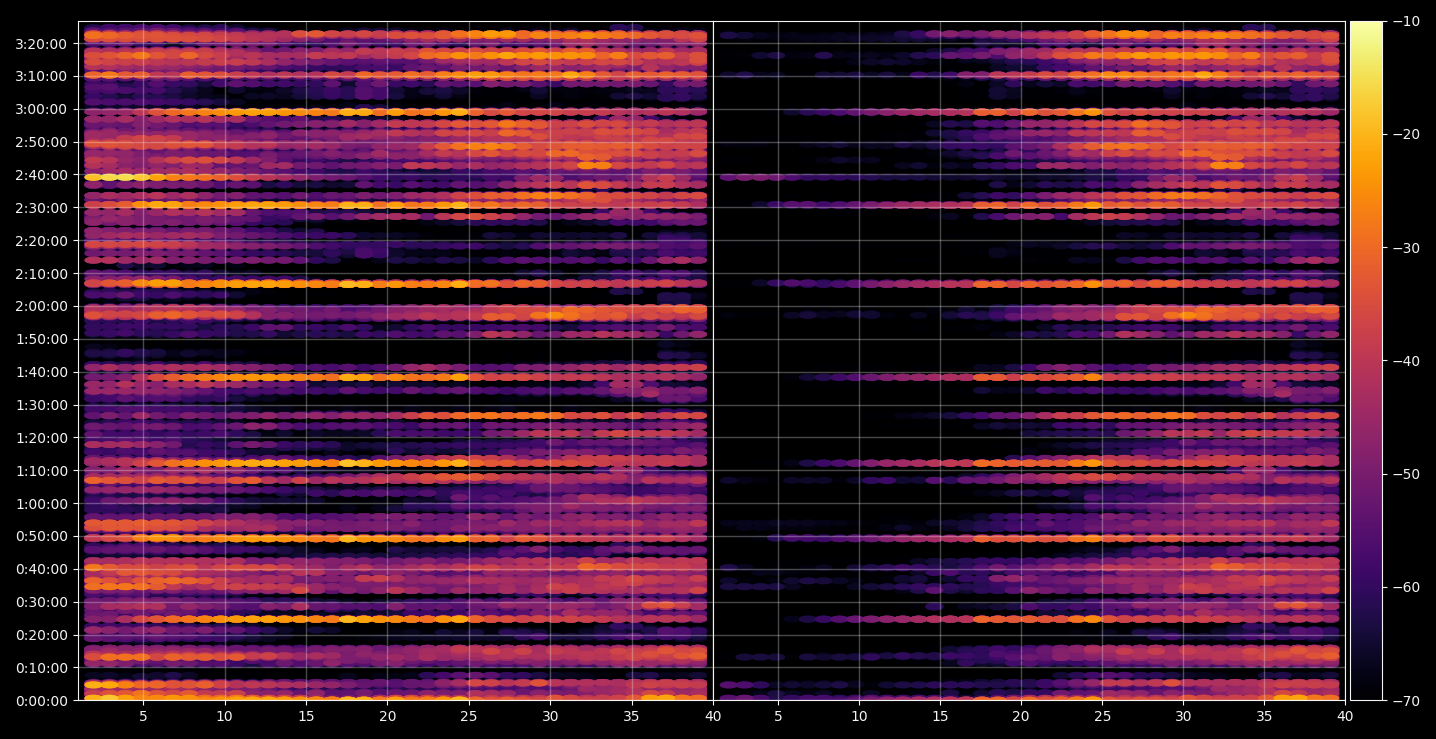Image resolution: width=1436 pixels, height=739 pixels.
Task: Click the 3:20:00 time axis label
Action: click(x=43, y=44)
